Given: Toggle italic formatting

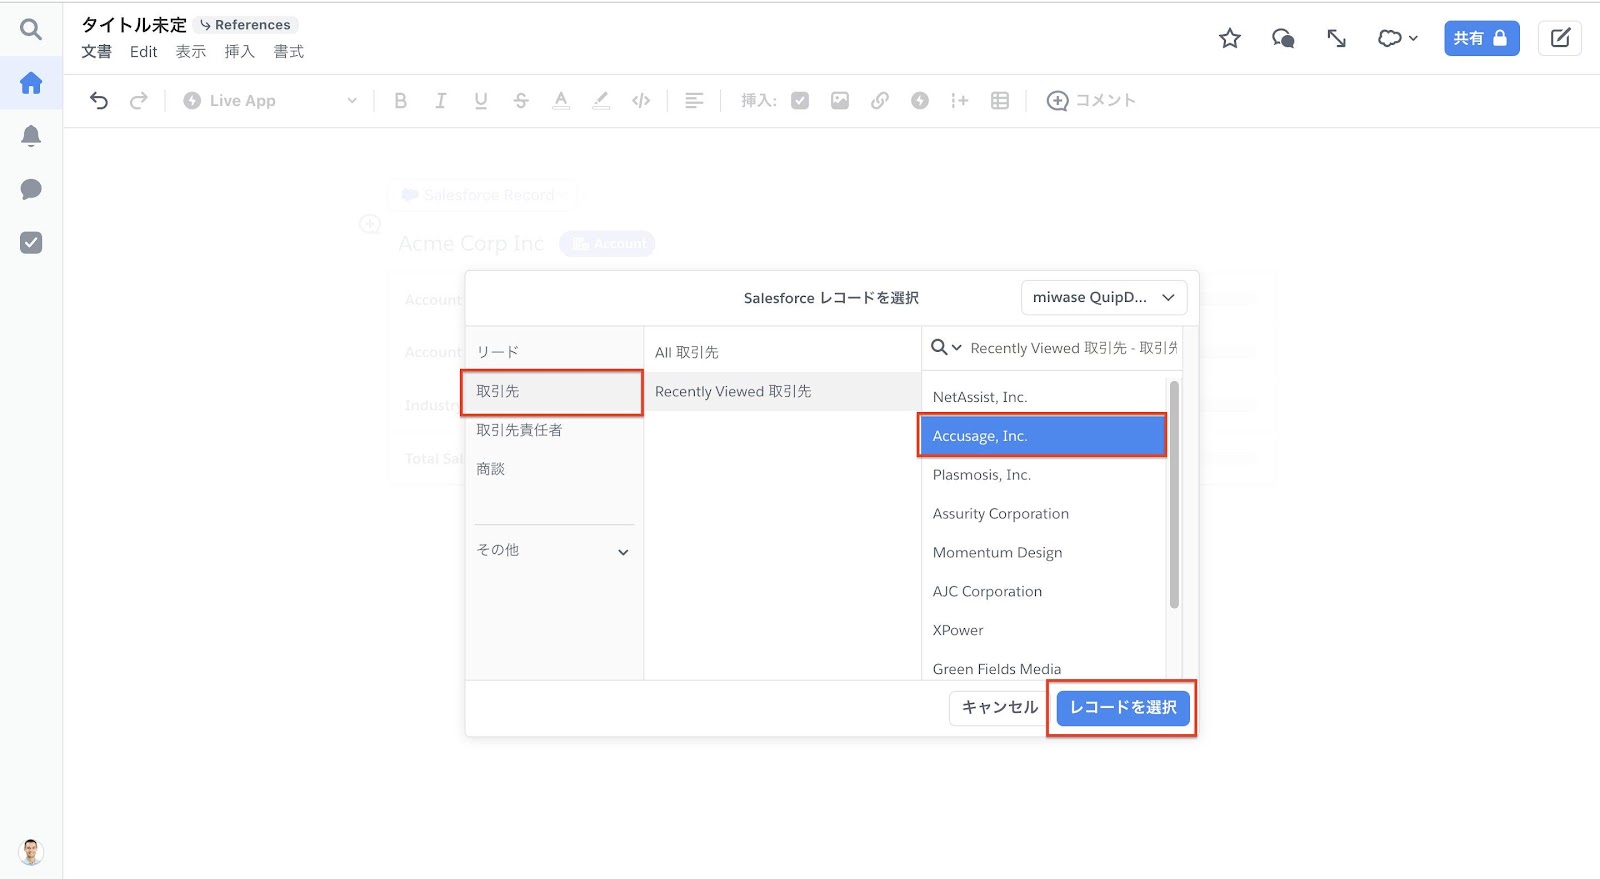Looking at the screenshot, I should coord(441,100).
